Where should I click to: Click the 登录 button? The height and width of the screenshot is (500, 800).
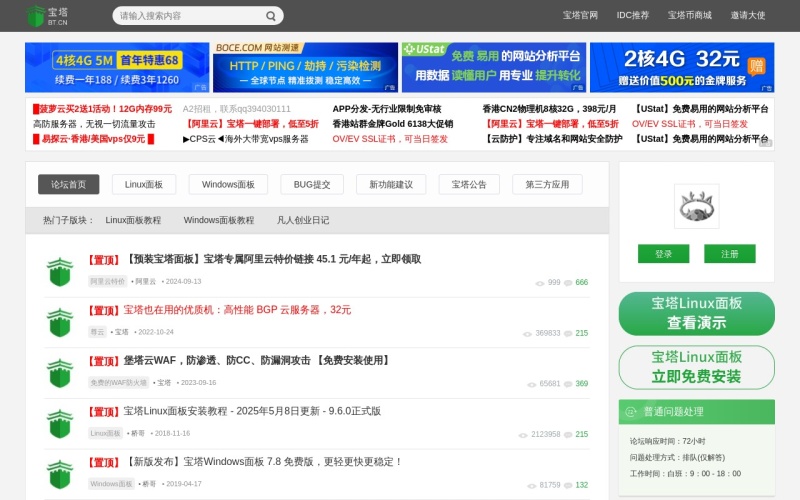[663, 254]
